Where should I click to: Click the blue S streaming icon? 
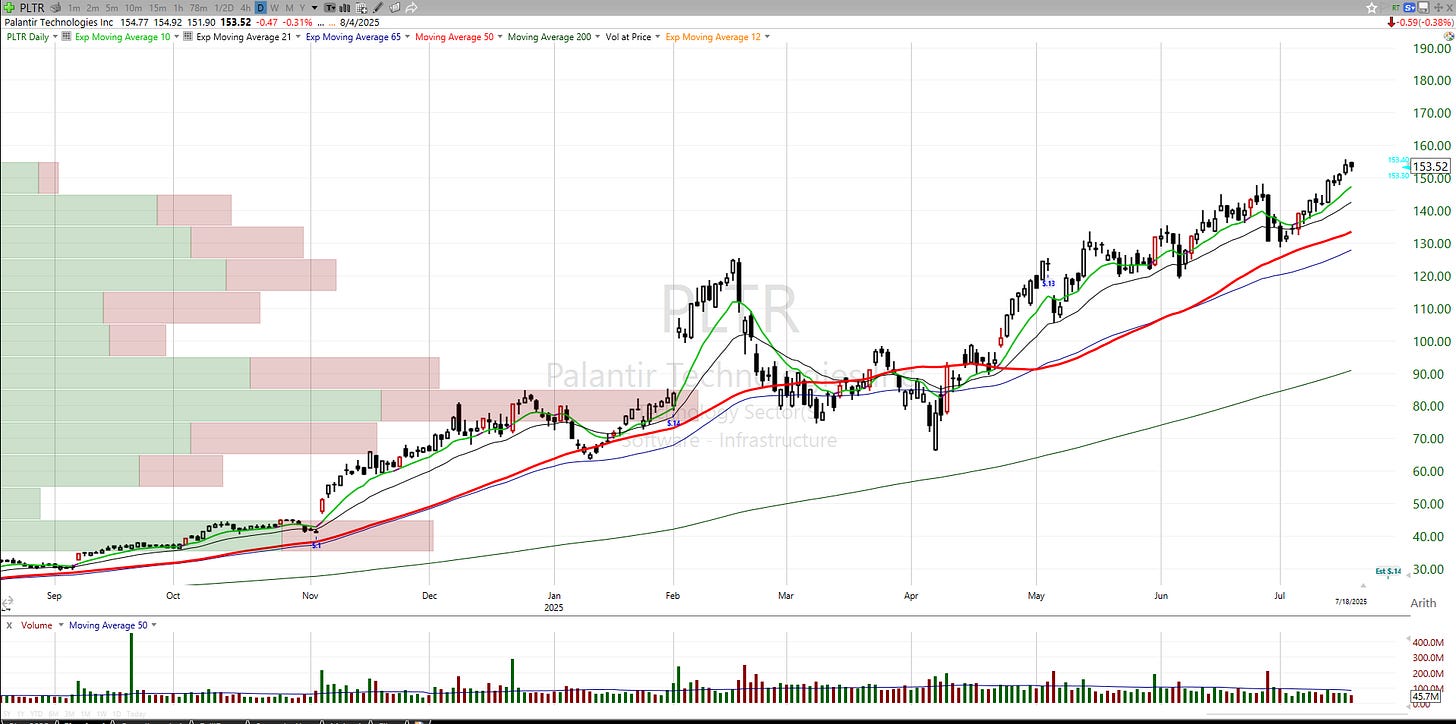pos(1409,8)
